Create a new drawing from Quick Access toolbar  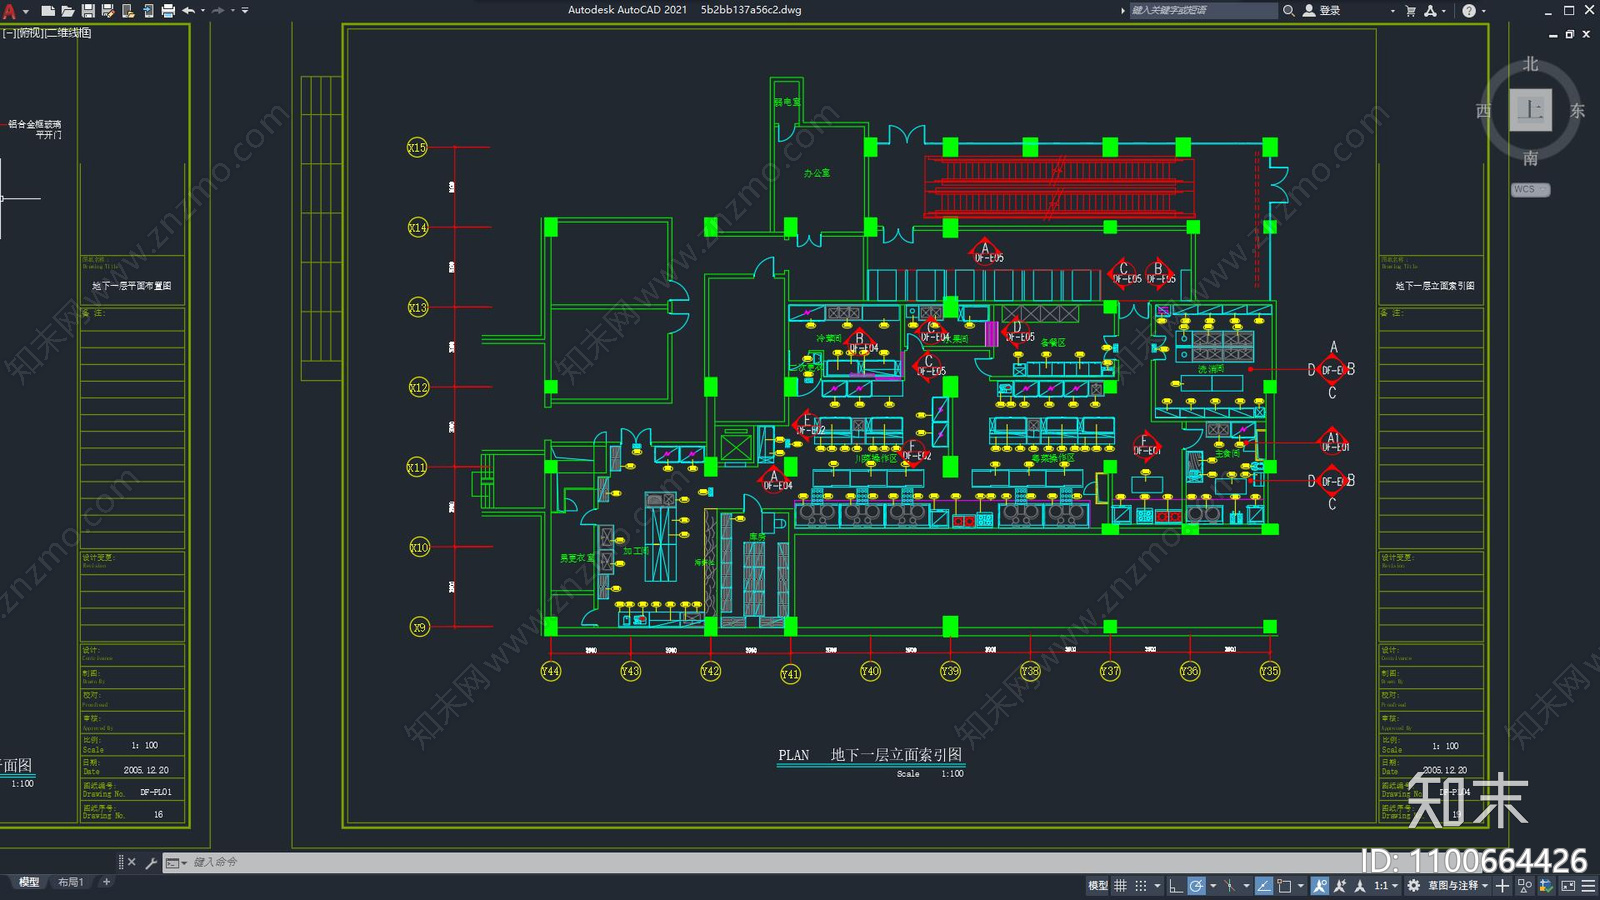coord(47,11)
